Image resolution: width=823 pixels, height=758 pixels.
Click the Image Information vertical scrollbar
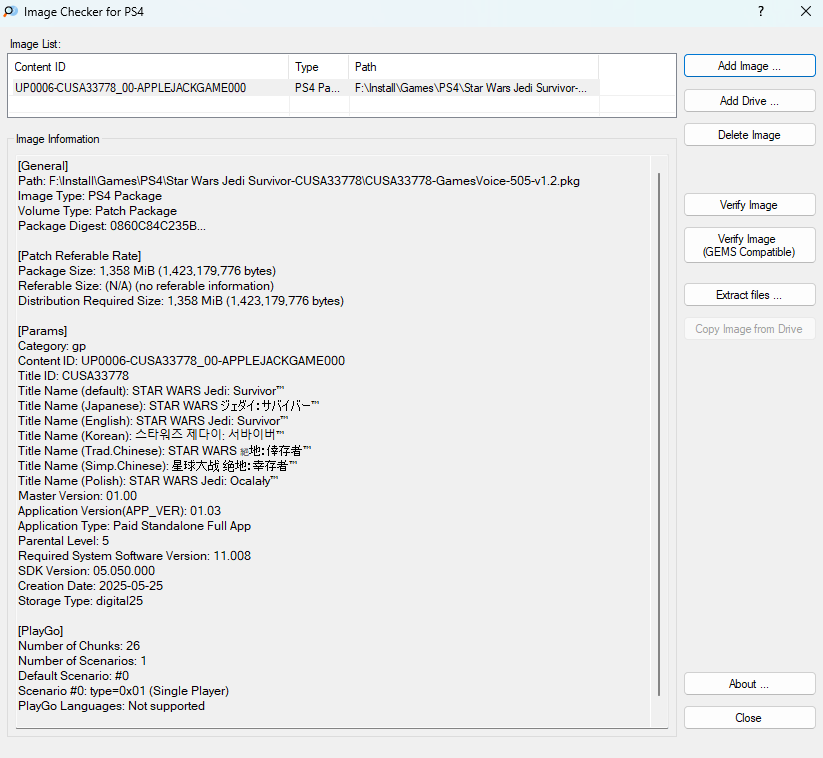(x=659, y=430)
